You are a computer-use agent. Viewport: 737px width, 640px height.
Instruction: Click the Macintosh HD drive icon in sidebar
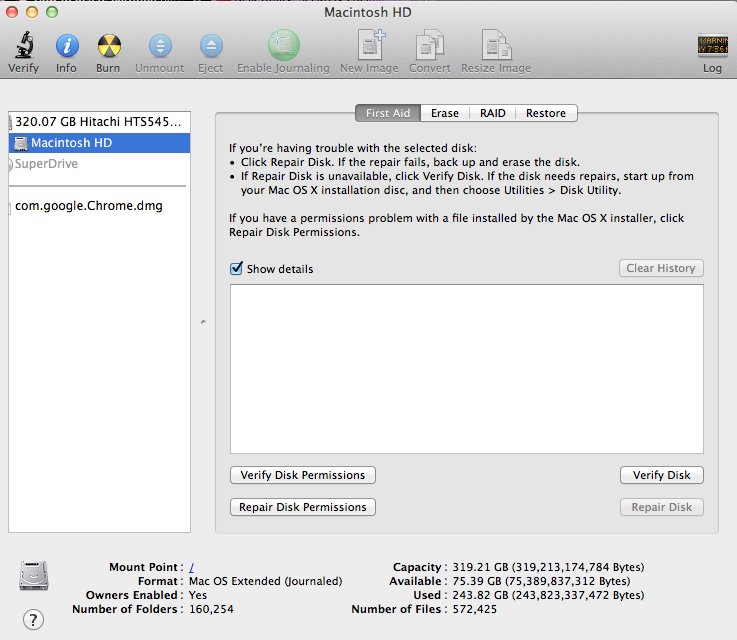21,143
